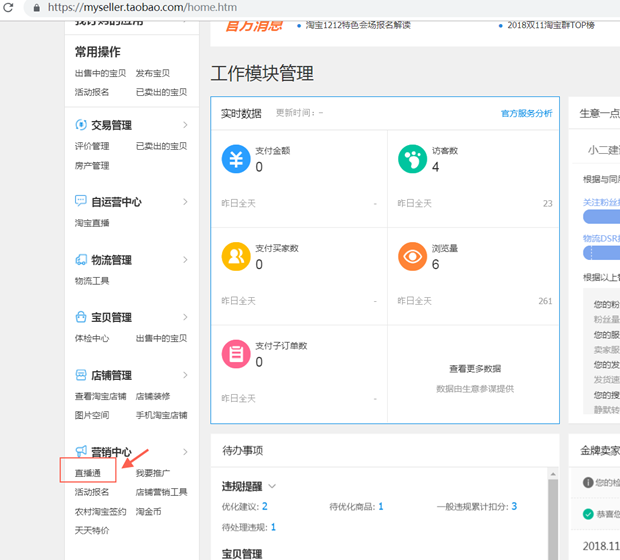Viewport: 620px width, 560px height.
Task: Click the 待办事项 scrollbar up arrow
Action: pos(553,473)
